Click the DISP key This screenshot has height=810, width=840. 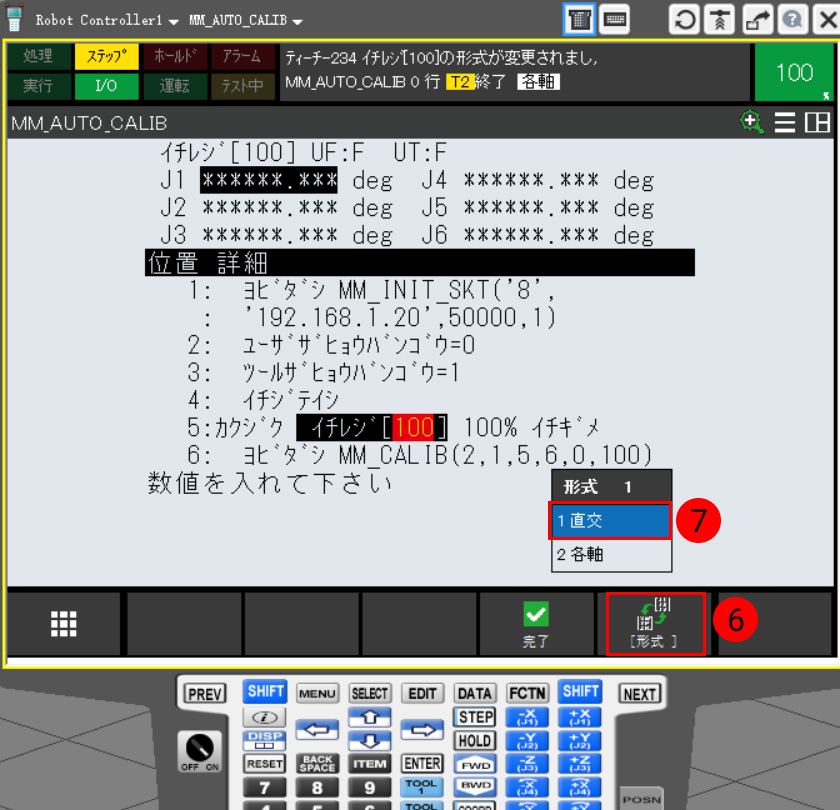pyautogui.click(x=265, y=740)
